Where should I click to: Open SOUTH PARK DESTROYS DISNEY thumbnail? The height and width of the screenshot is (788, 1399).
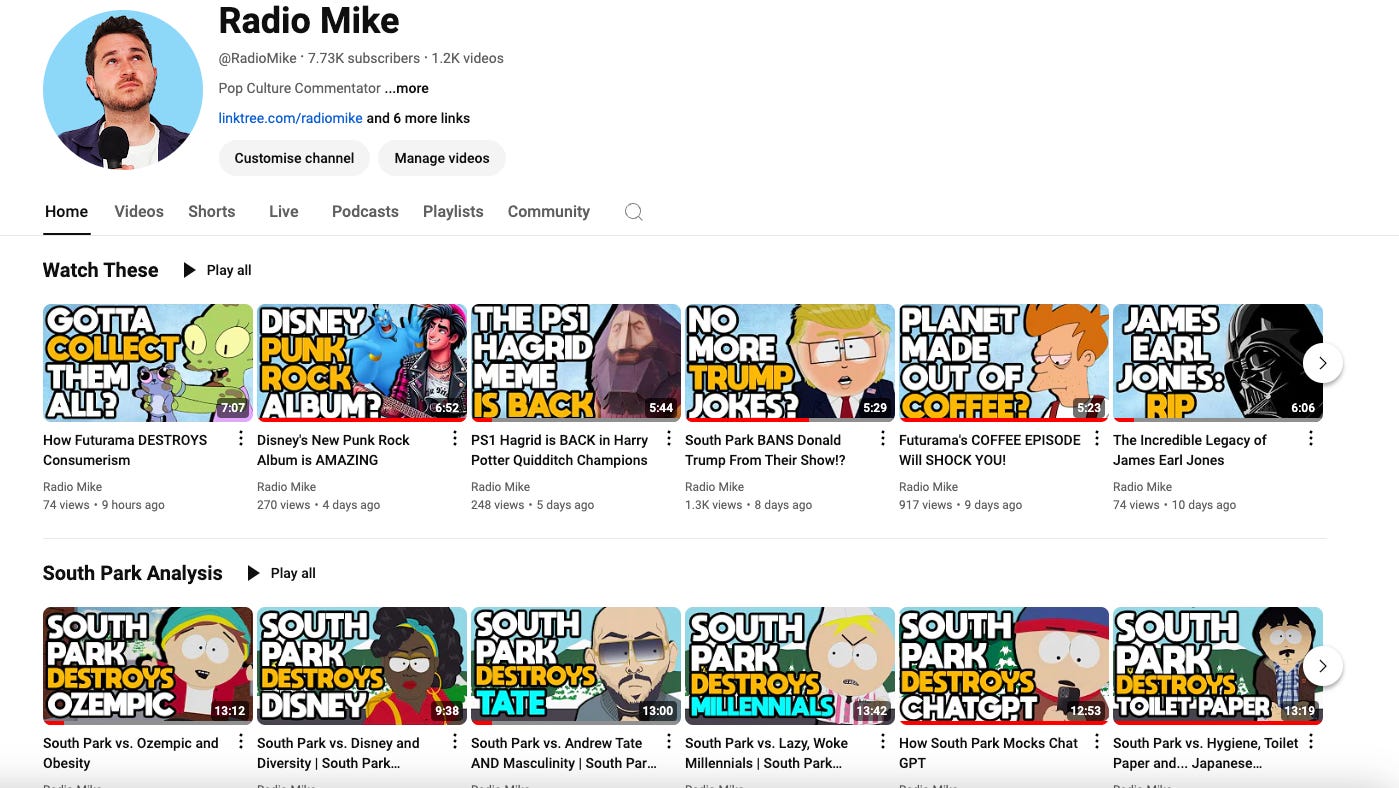(362, 666)
